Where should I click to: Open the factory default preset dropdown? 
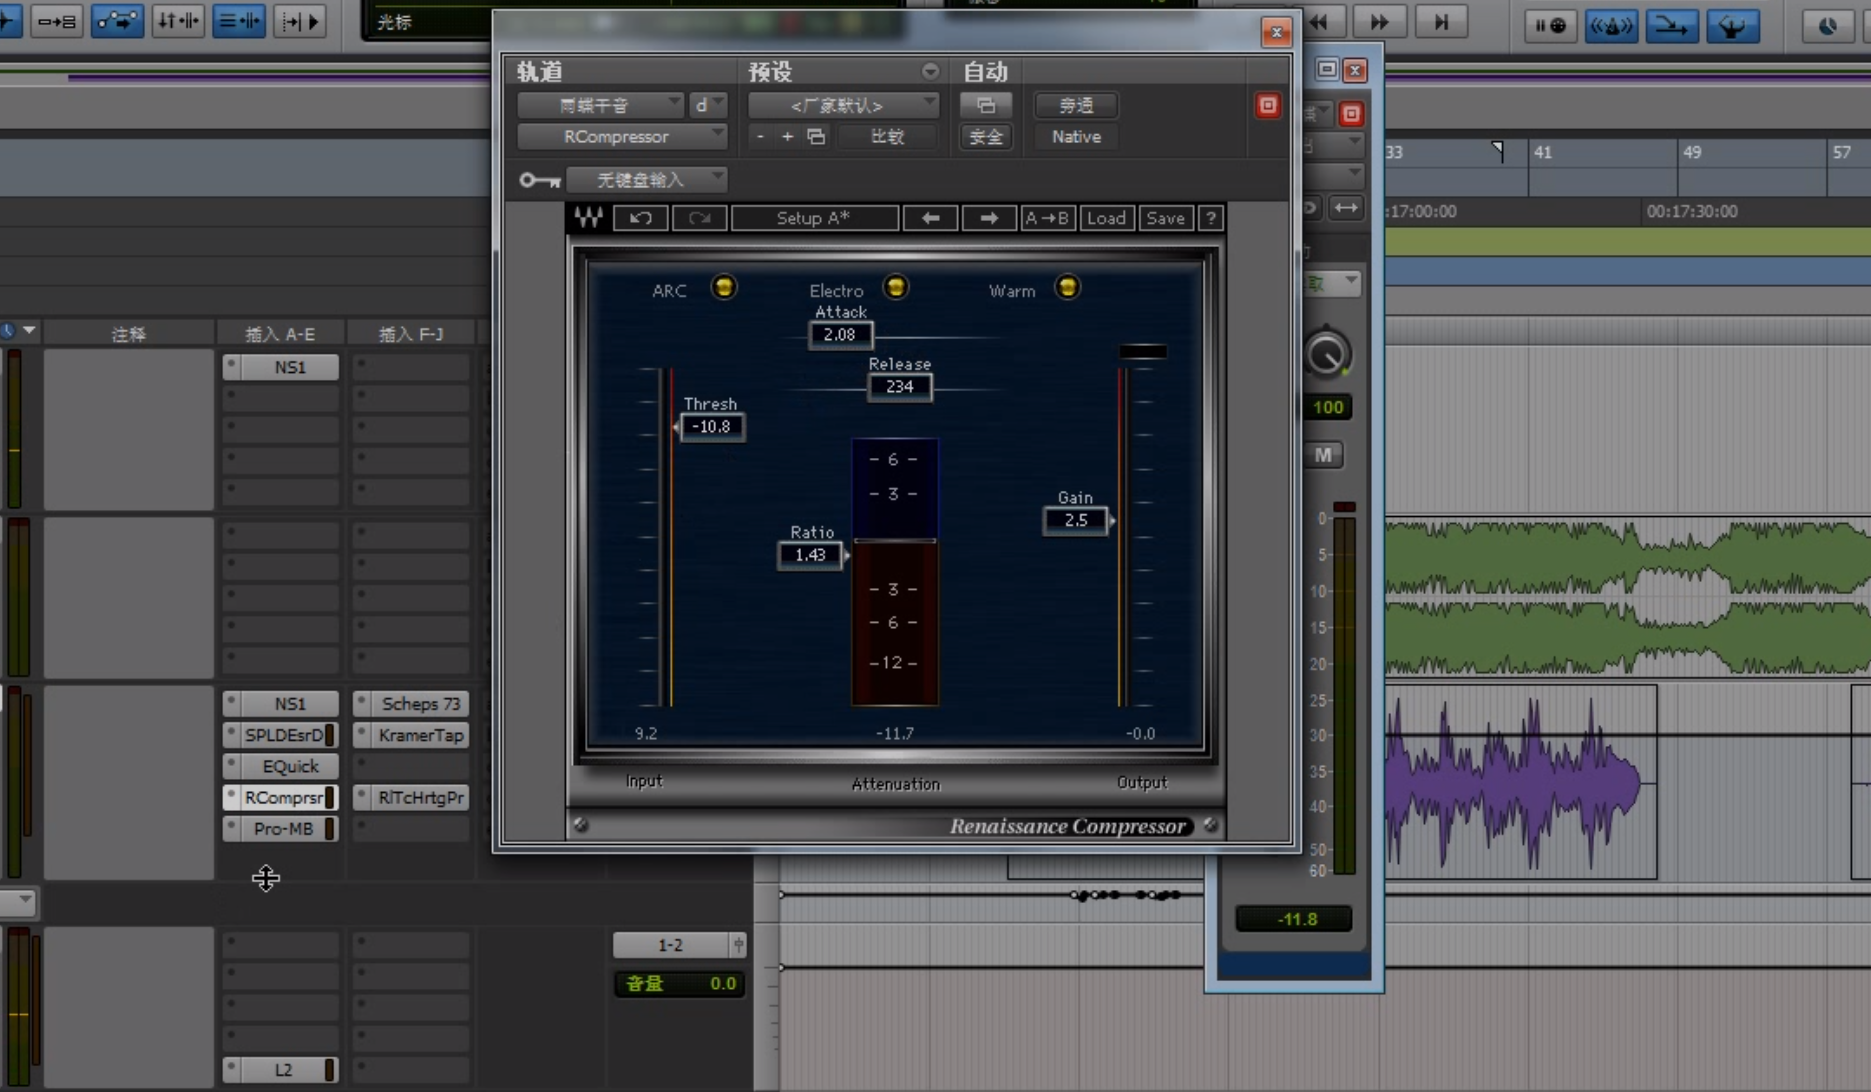[x=842, y=105]
